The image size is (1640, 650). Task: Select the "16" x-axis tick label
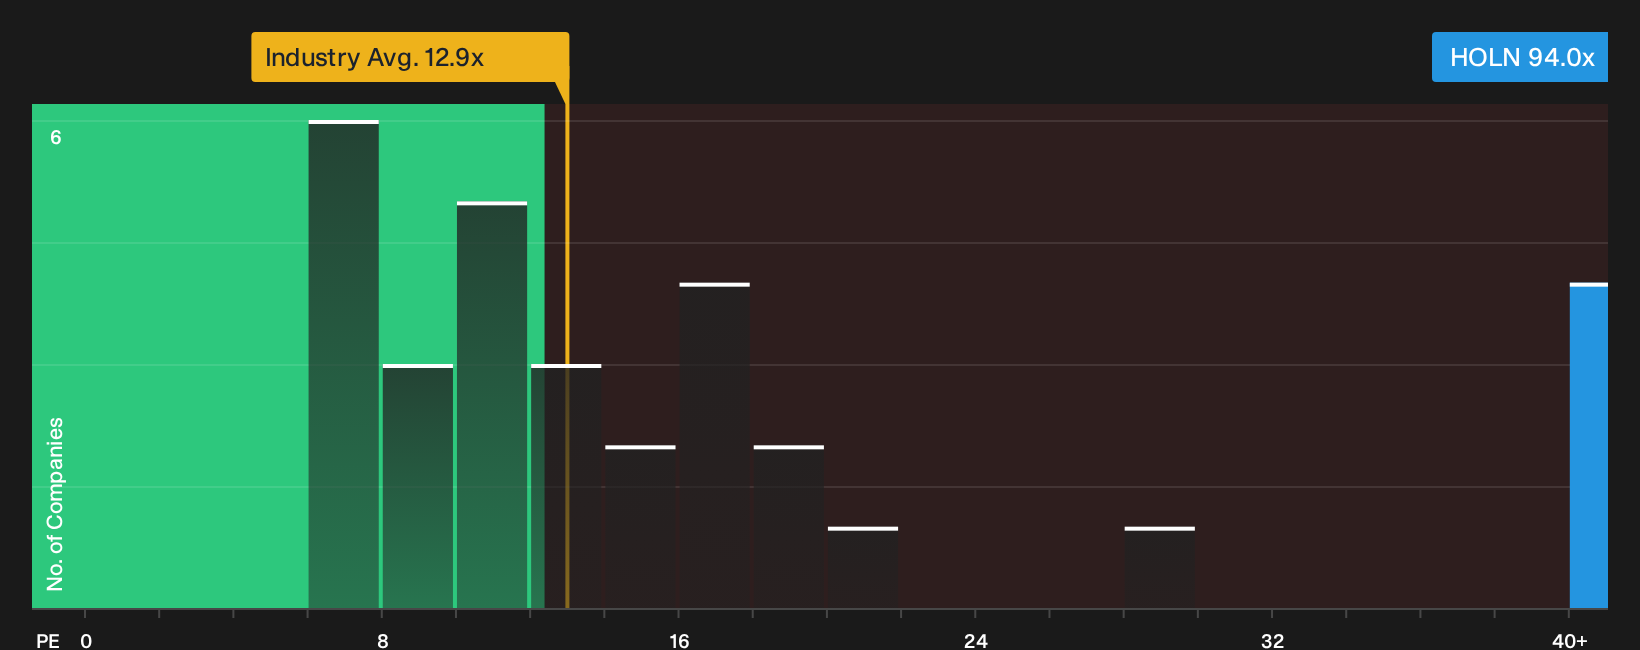click(679, 641)
